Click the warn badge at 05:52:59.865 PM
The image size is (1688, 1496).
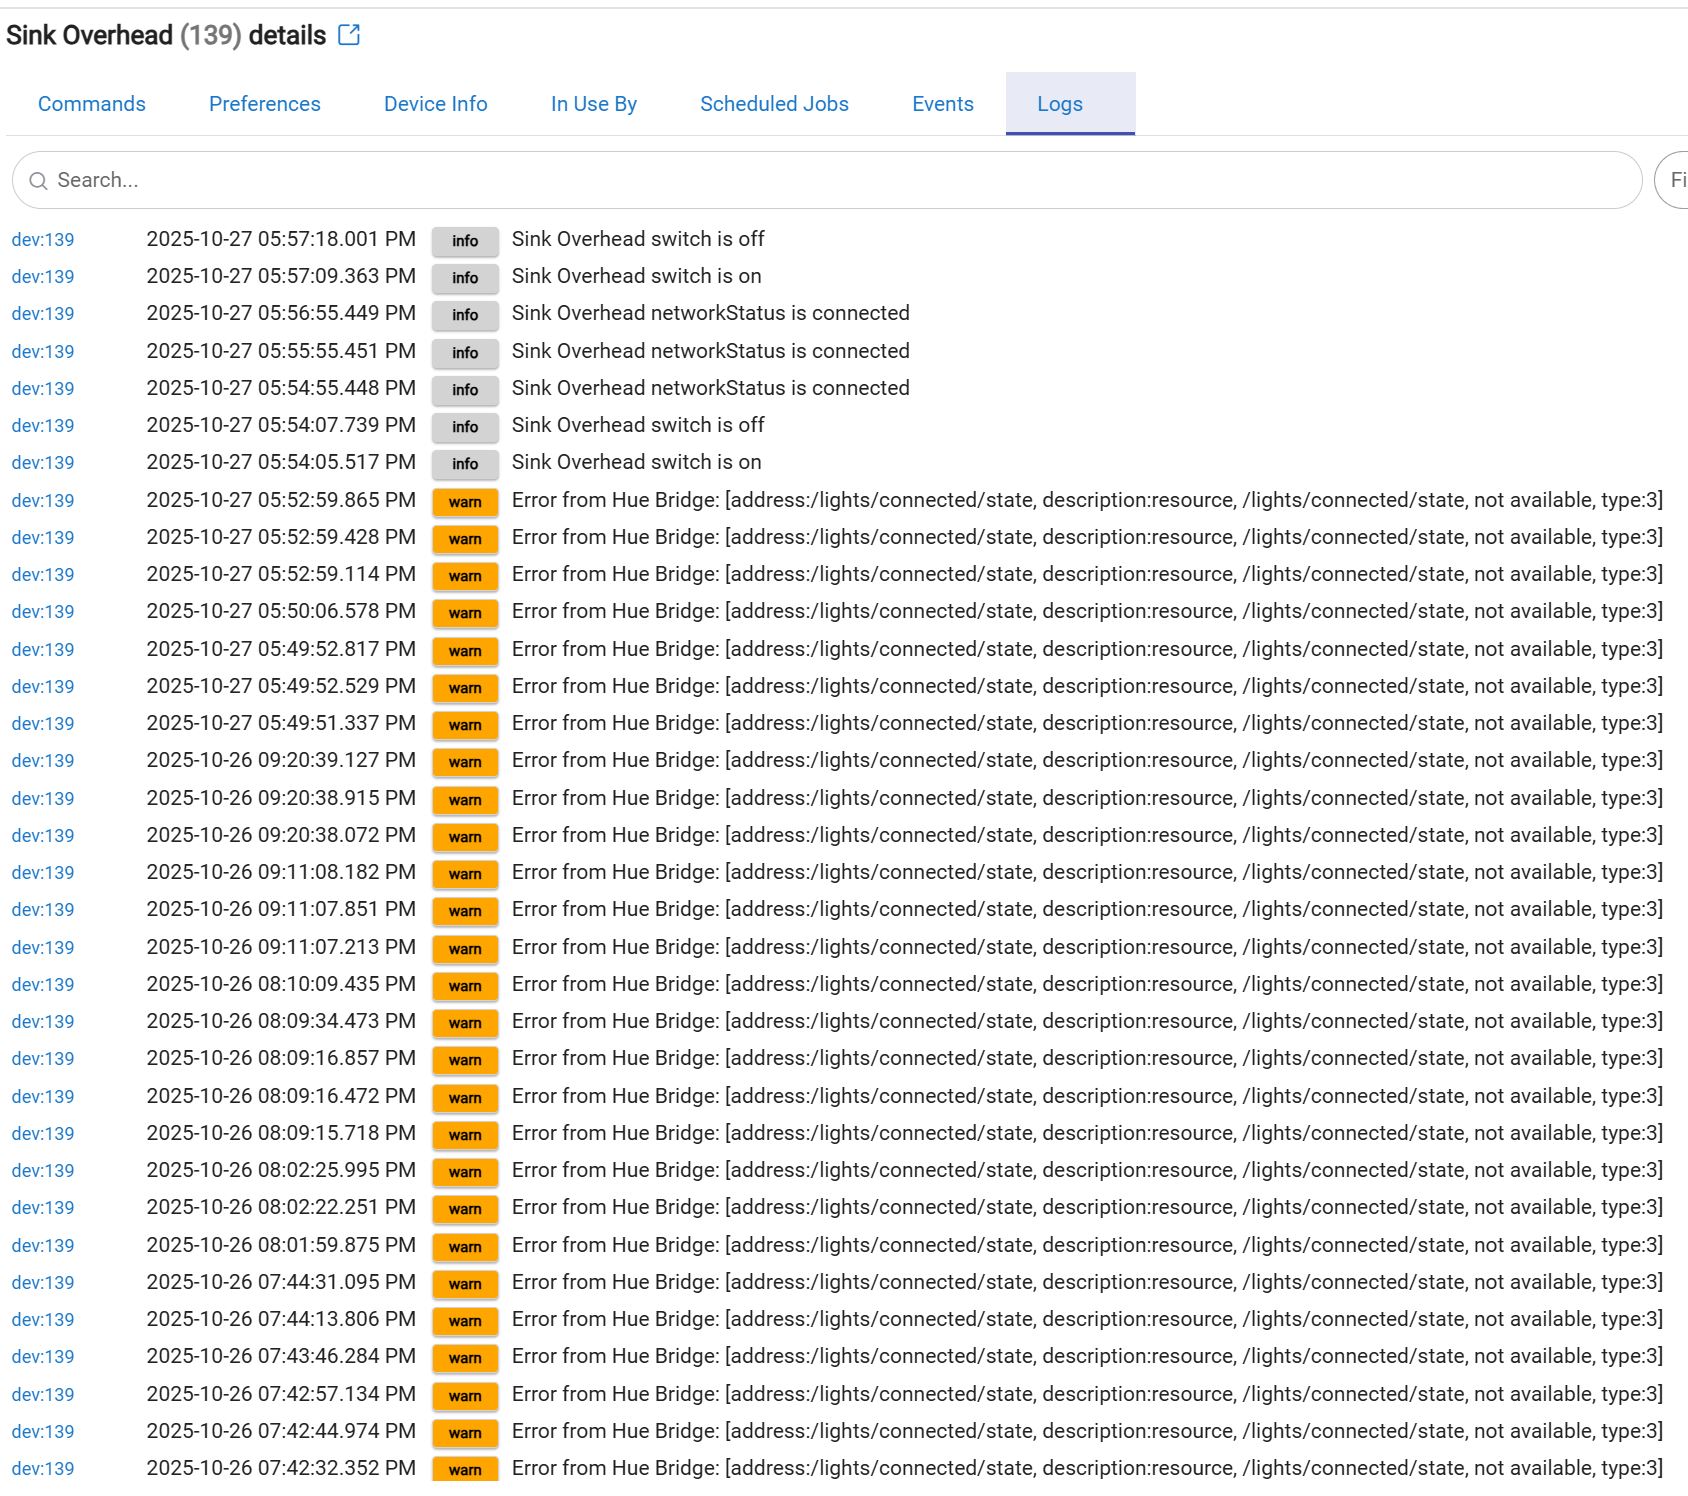[x=465, y=502]
